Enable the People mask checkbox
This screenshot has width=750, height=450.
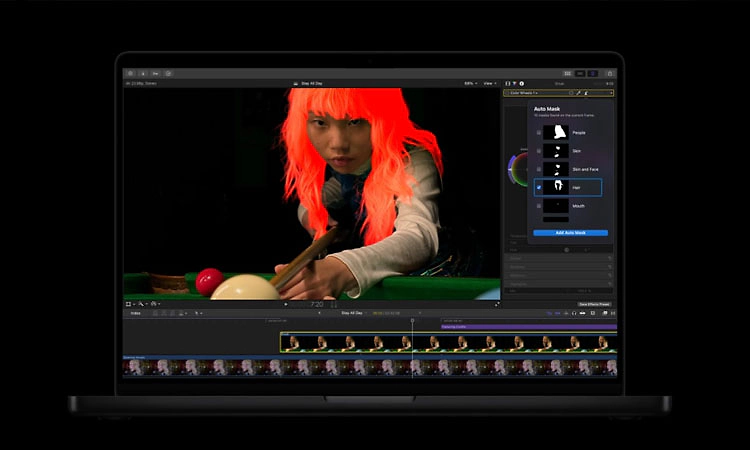pyautogui.click(x=539, y=132)
